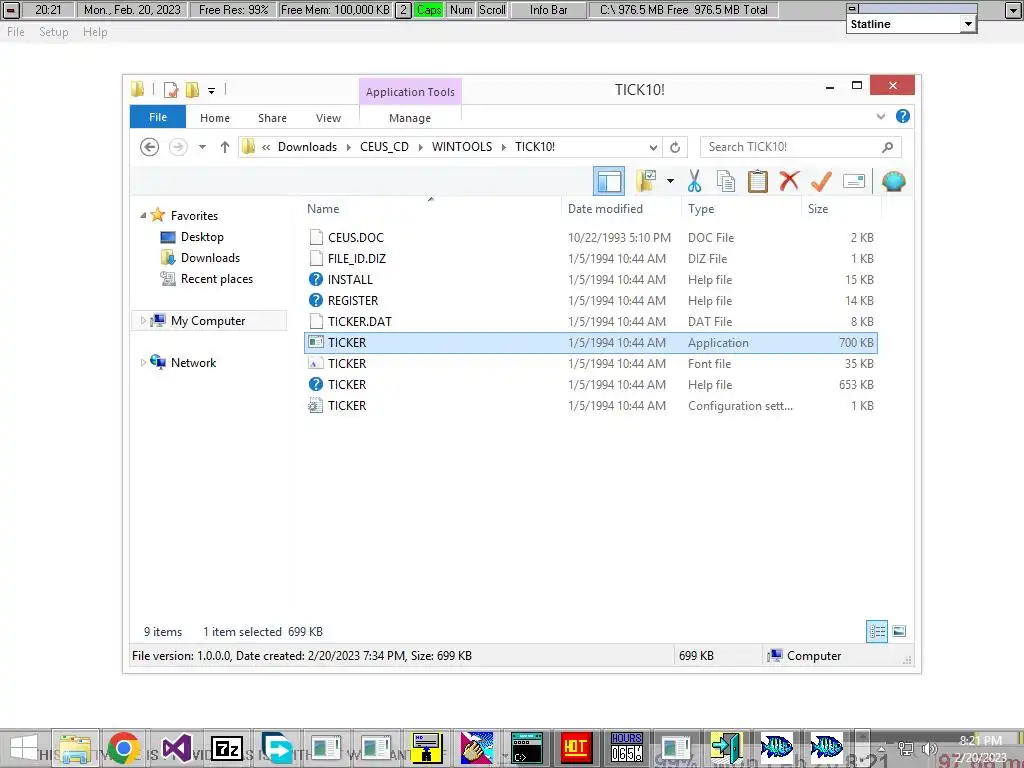Open Visual Studio from the taskbar
The width and height of the screenshot is (1024, 768).
tap(176, 748)
